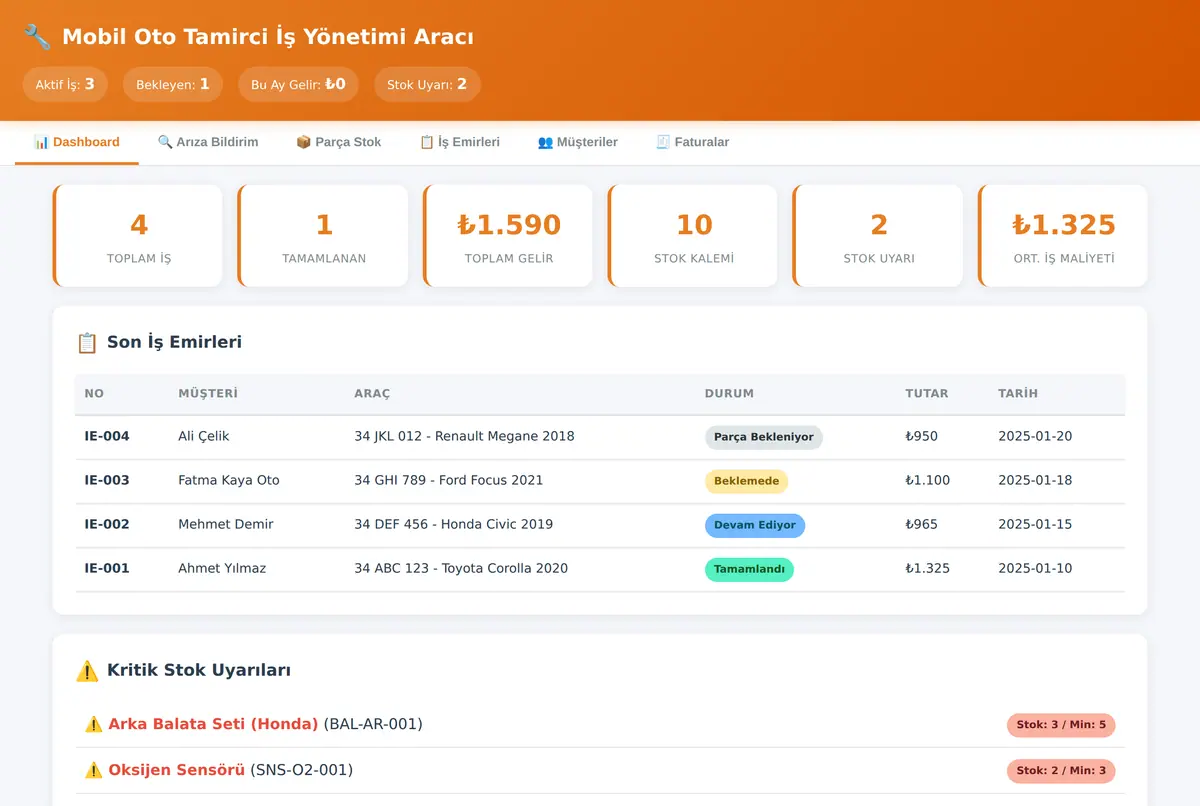Click the MÜŞTERİ column header
The height and width of the screenshot is (806, 1200).
click(x=208, y=394)
